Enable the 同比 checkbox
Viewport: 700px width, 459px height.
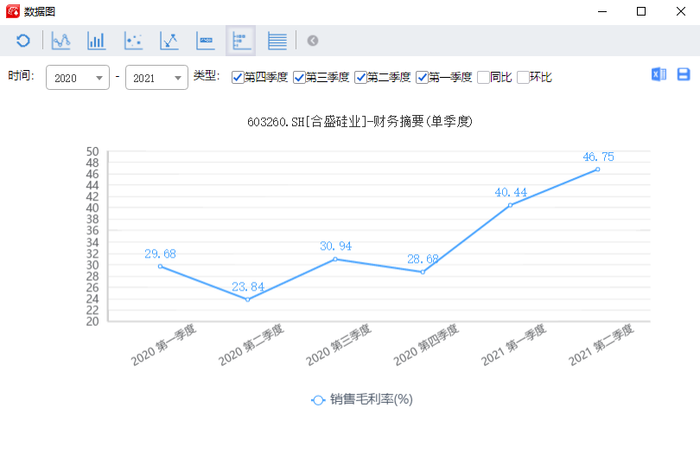coord(483,78)
